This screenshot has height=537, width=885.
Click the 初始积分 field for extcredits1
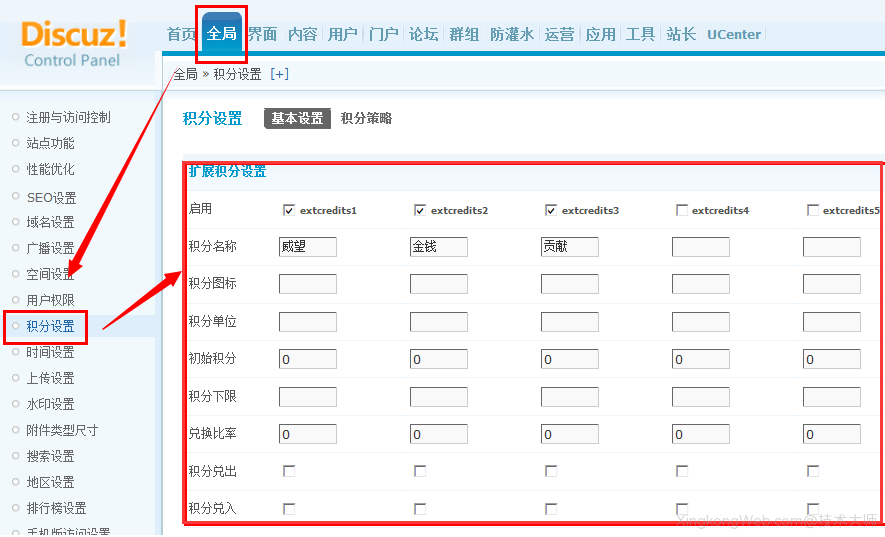click(308, 359)
